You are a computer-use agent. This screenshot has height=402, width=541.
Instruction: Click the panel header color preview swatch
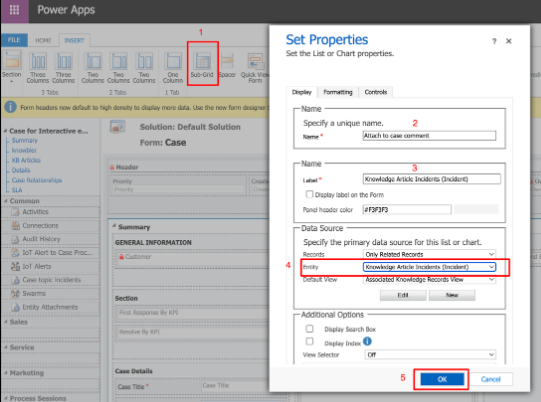(x=476, y=209)
